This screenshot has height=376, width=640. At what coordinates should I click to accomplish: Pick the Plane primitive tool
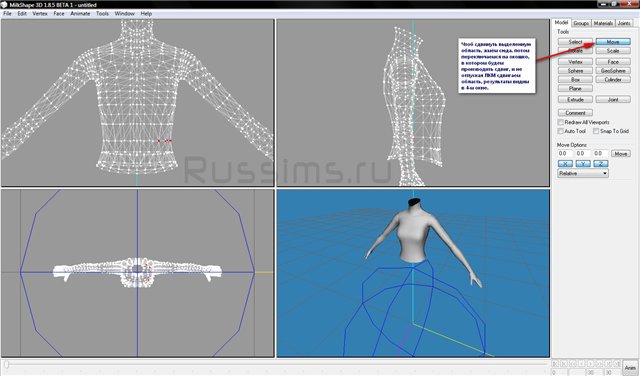575,89
